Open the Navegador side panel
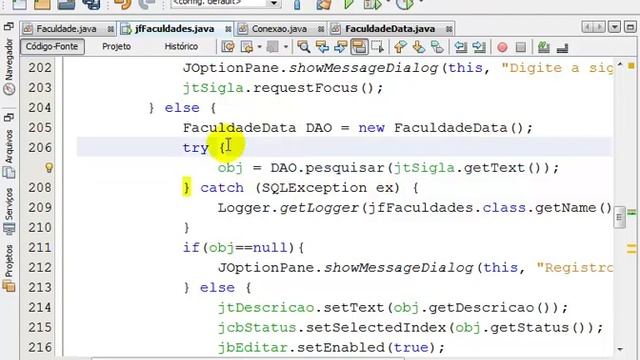 (x=9, y=67)
